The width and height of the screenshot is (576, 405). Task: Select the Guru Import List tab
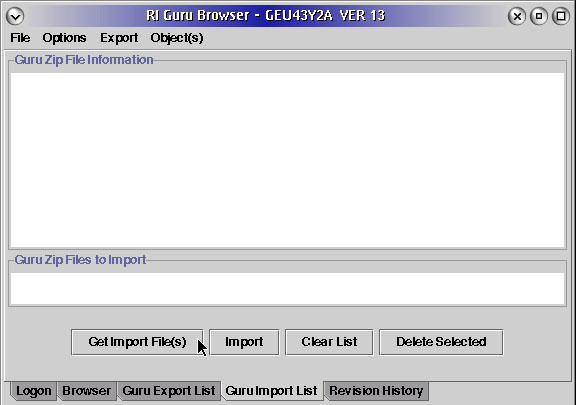pos(271,391)
